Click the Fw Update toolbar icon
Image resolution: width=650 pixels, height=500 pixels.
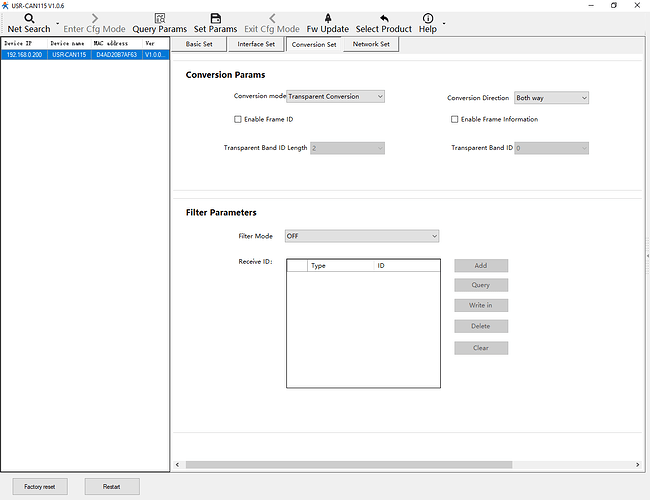click(328, 18)
